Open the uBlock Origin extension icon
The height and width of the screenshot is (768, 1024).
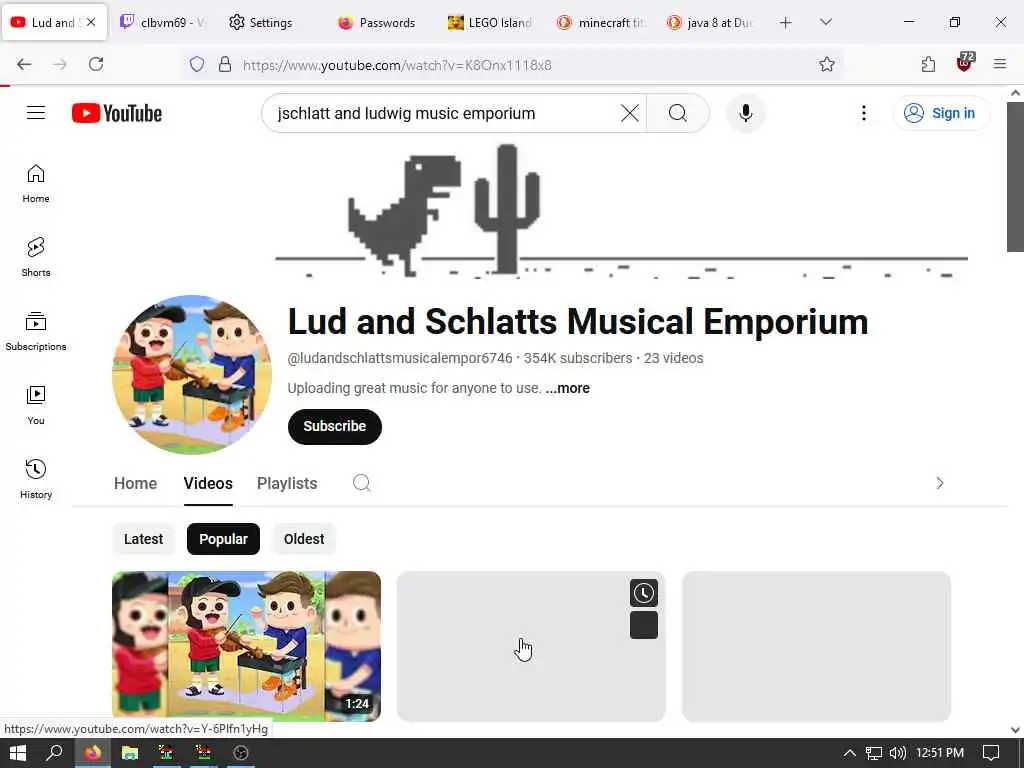965,63
